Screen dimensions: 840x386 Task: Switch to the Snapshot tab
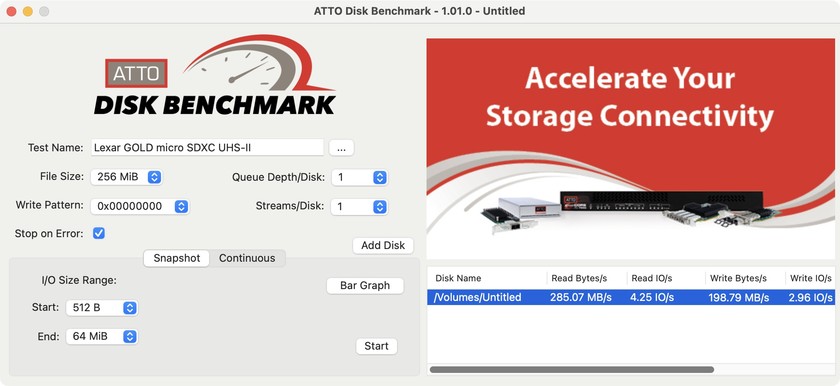point(177,258)
